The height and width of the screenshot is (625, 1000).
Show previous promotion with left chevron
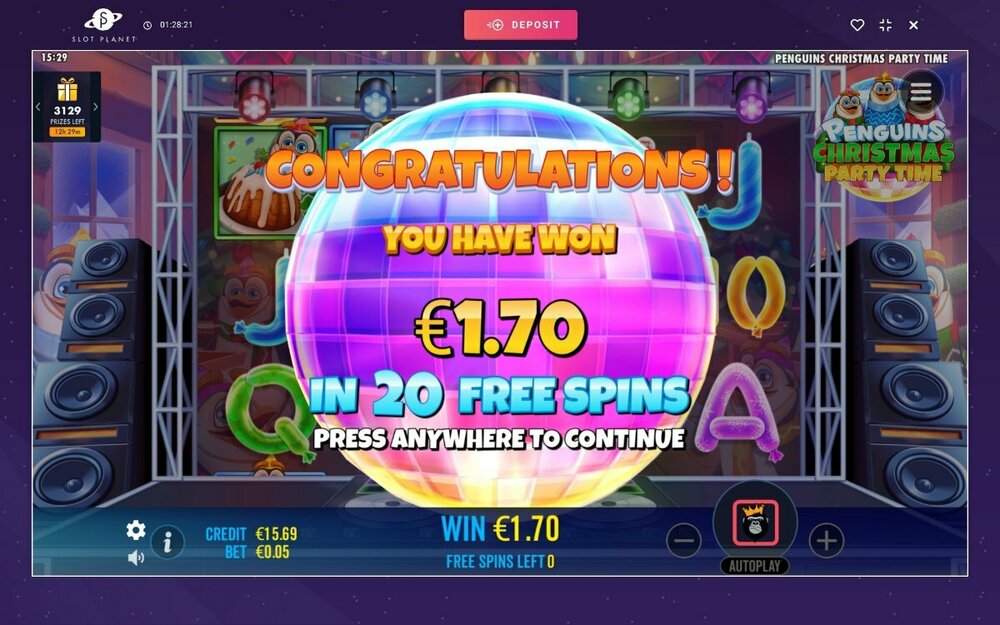[x=38, y=107]
